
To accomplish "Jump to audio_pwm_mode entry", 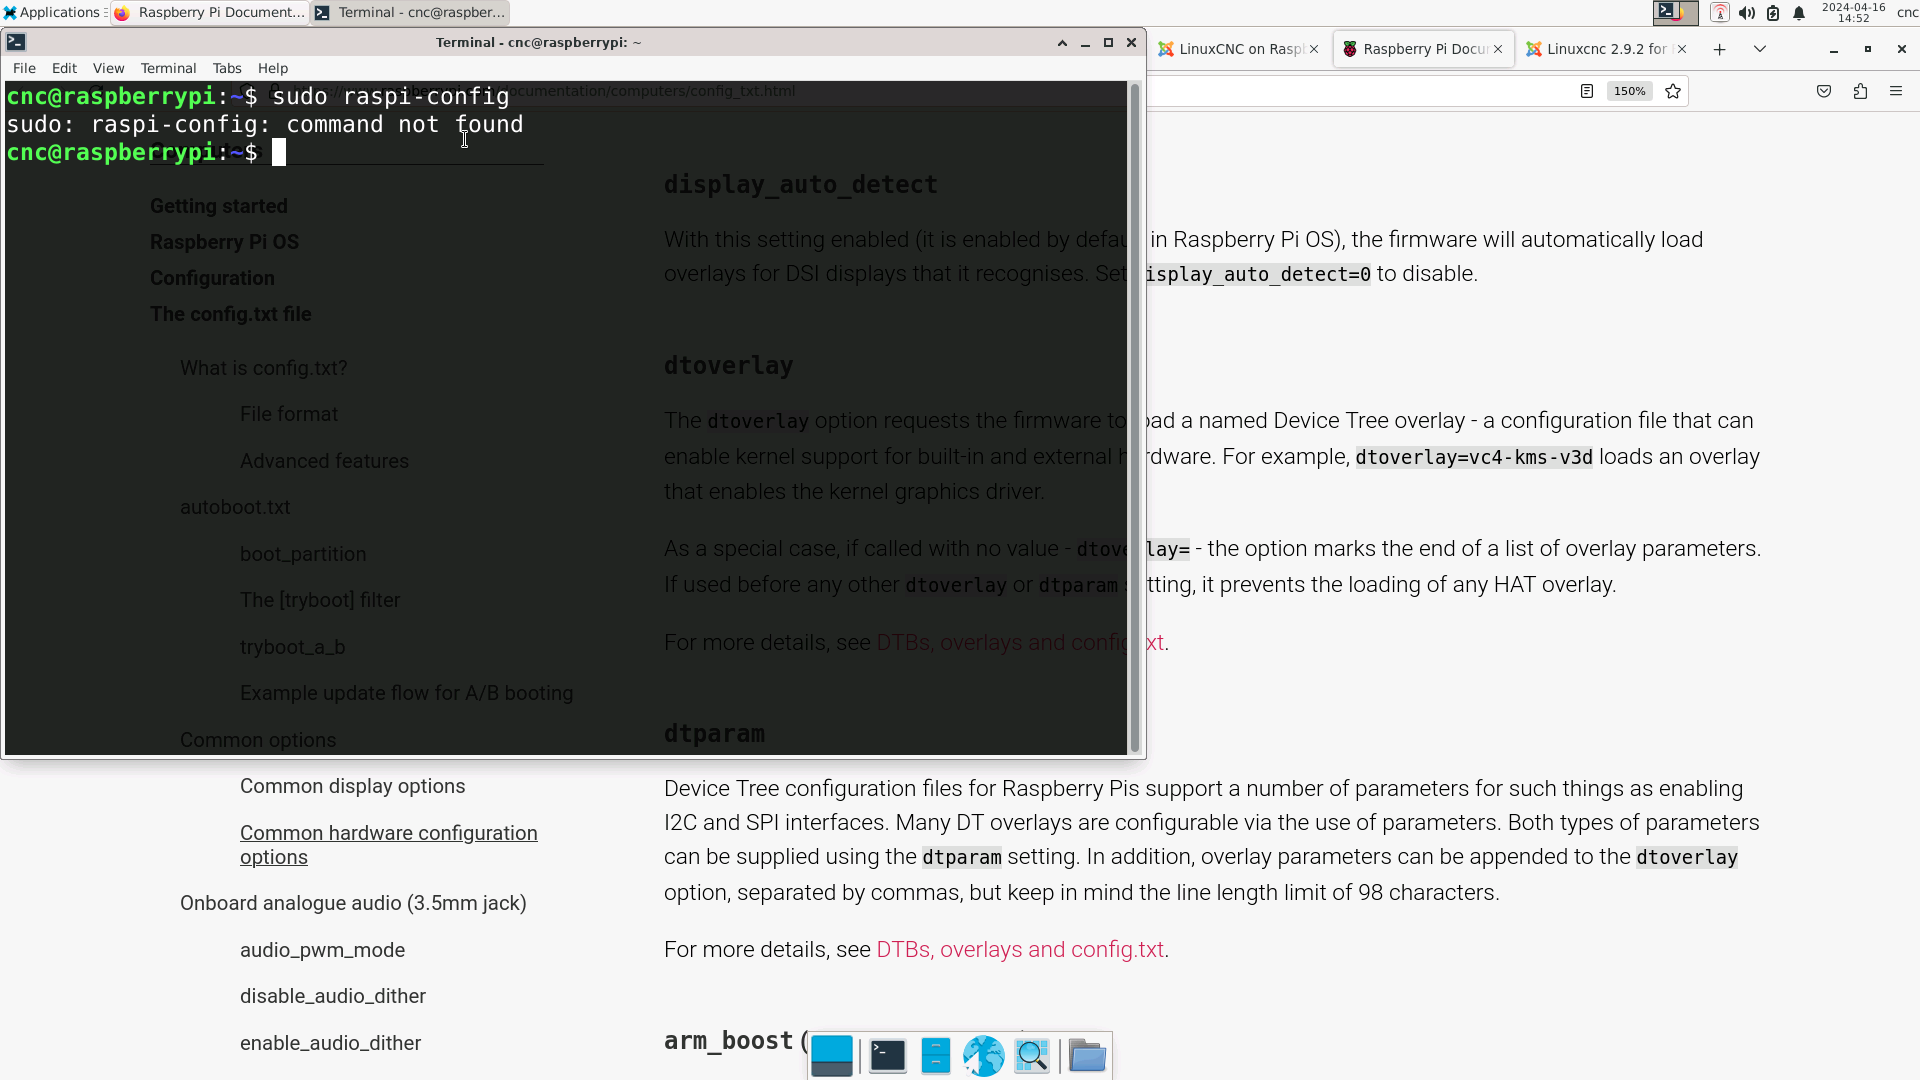I will (x=322, y=950).
